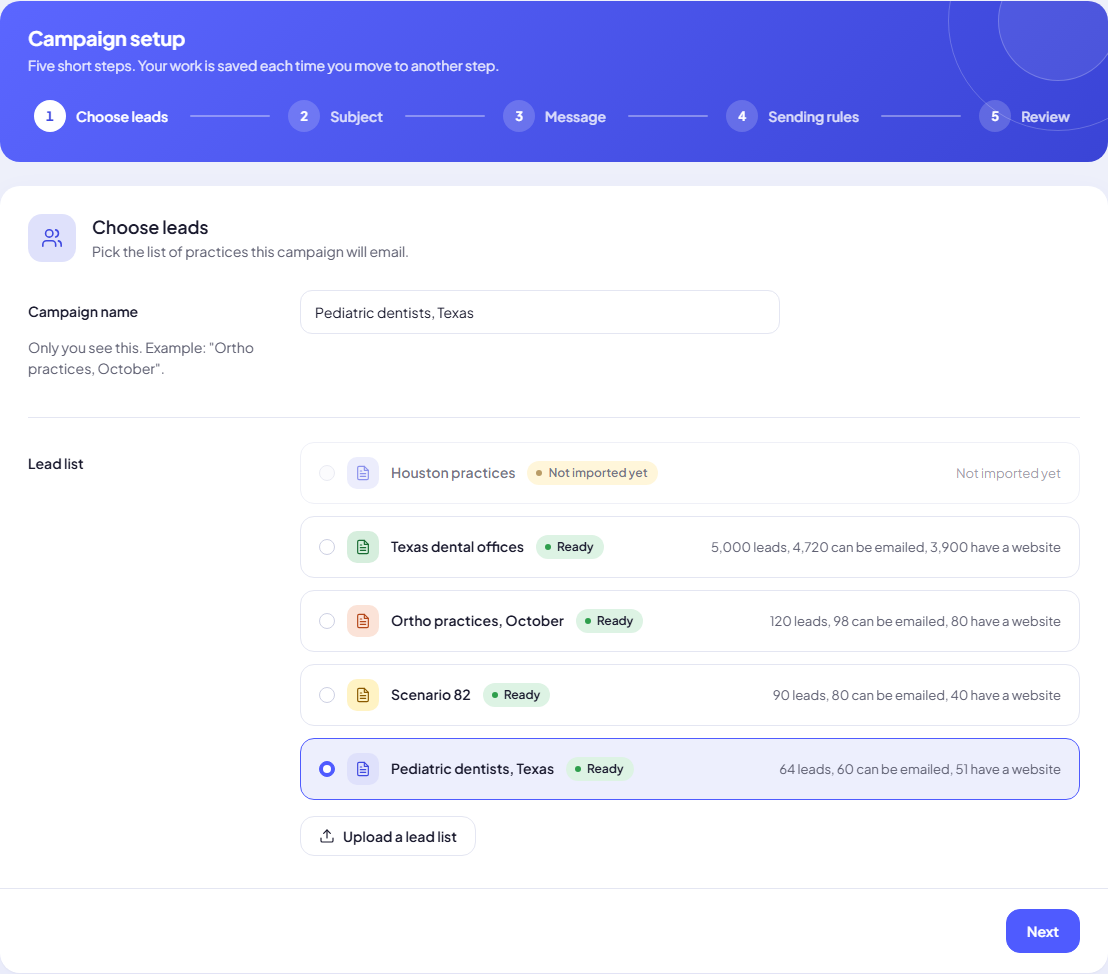Click the Campaign setup heading
The image size is (1108, 974).
(107, 39)
